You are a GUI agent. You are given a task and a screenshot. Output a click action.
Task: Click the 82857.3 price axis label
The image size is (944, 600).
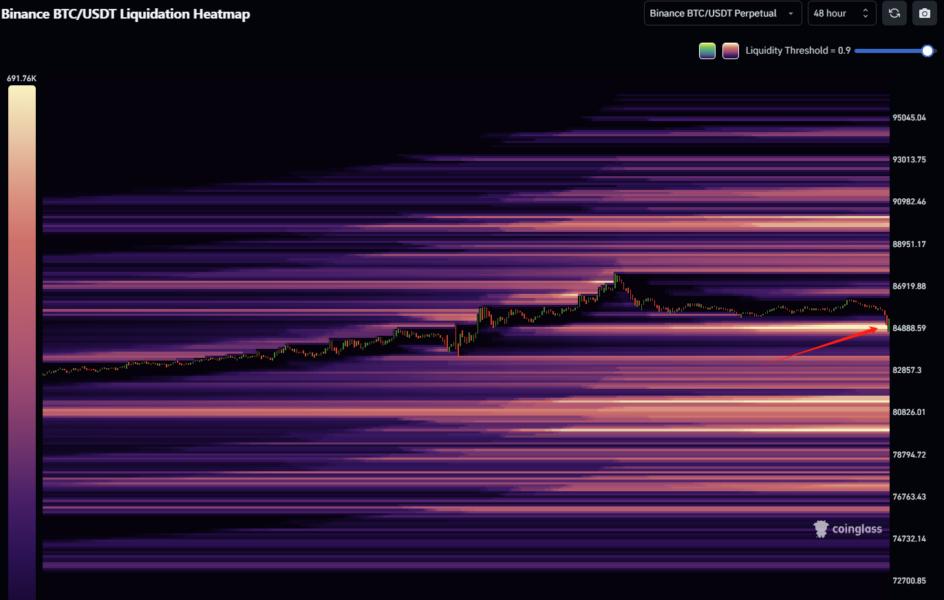(907, 370)
